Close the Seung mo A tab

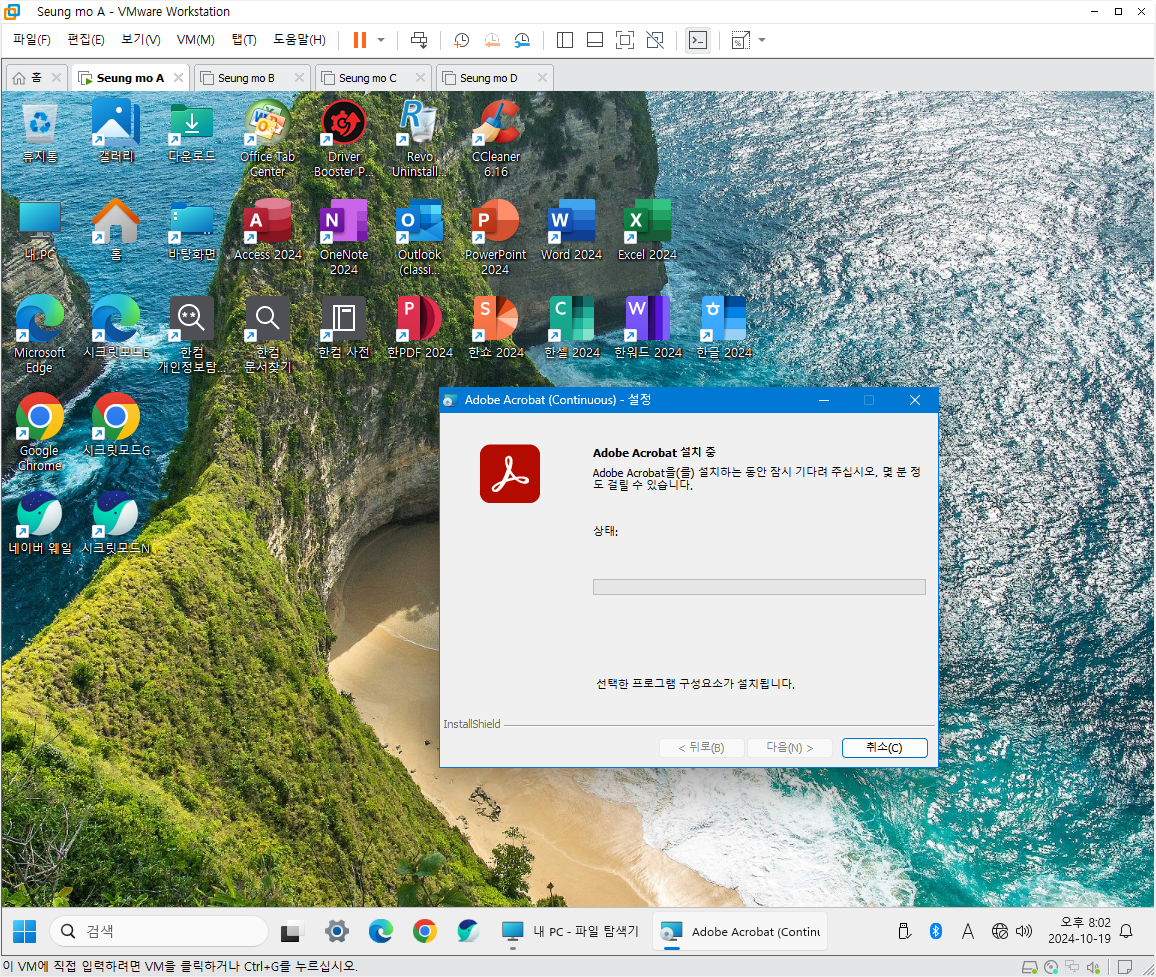click(178, 77)
